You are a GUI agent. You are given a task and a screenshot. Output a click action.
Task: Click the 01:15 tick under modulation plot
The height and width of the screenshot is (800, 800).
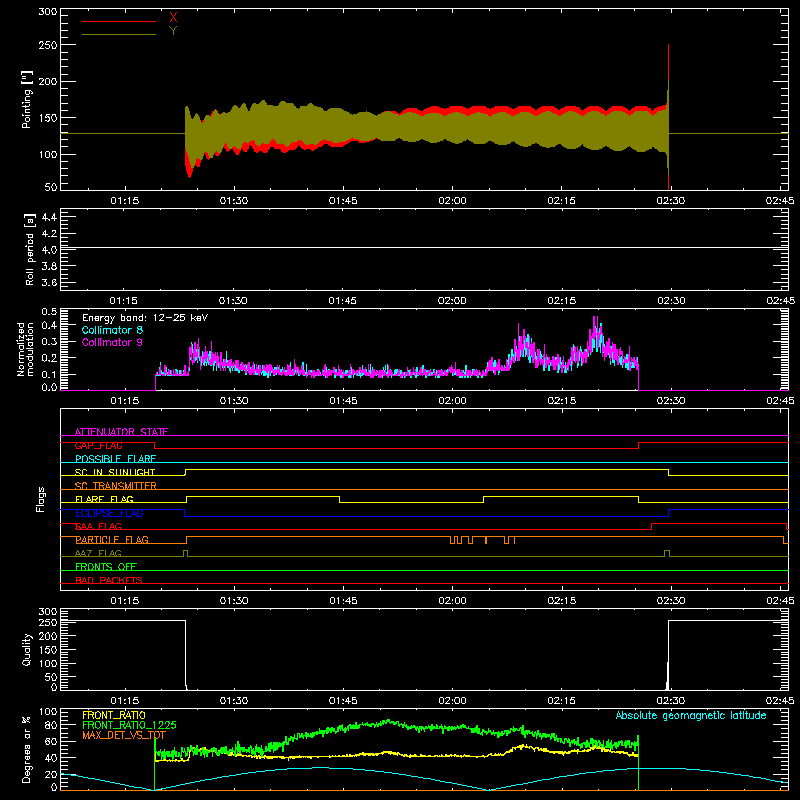(124, 401)
